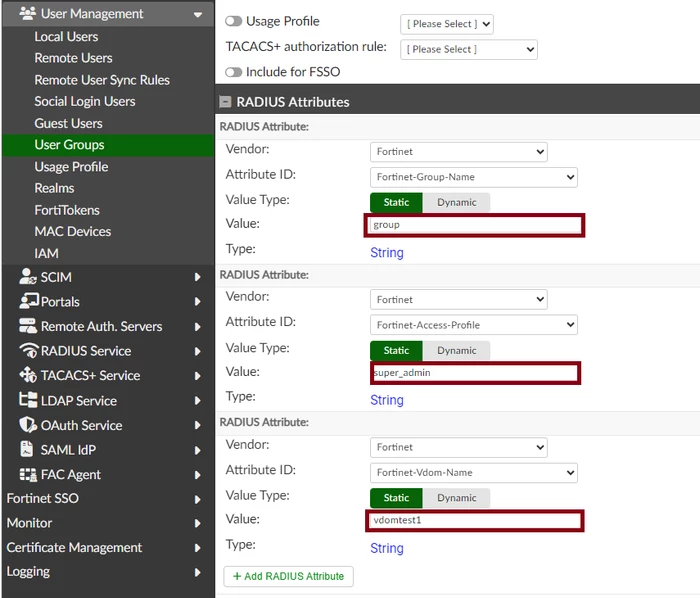Viewport: 700px width, 598px height.
Task: Click the FAC Agent icon
Action: [x=28, y=474]
